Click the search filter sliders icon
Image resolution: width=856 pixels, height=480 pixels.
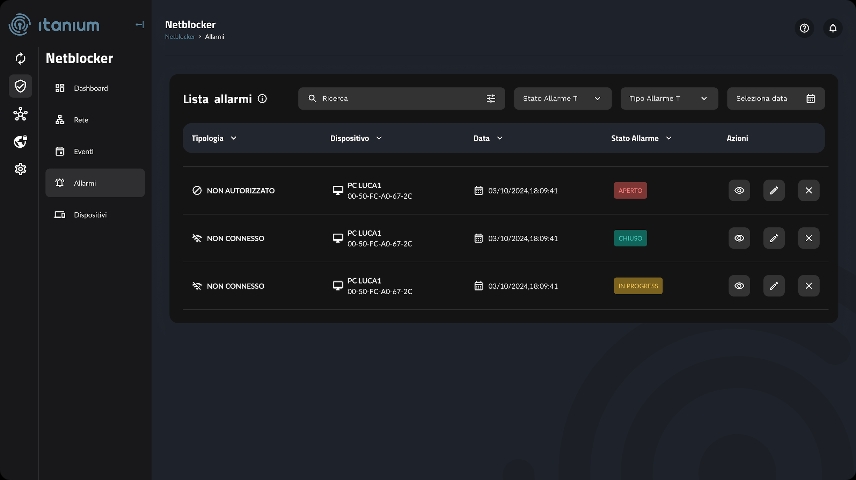pyautogui.click(x=491, y=98)
